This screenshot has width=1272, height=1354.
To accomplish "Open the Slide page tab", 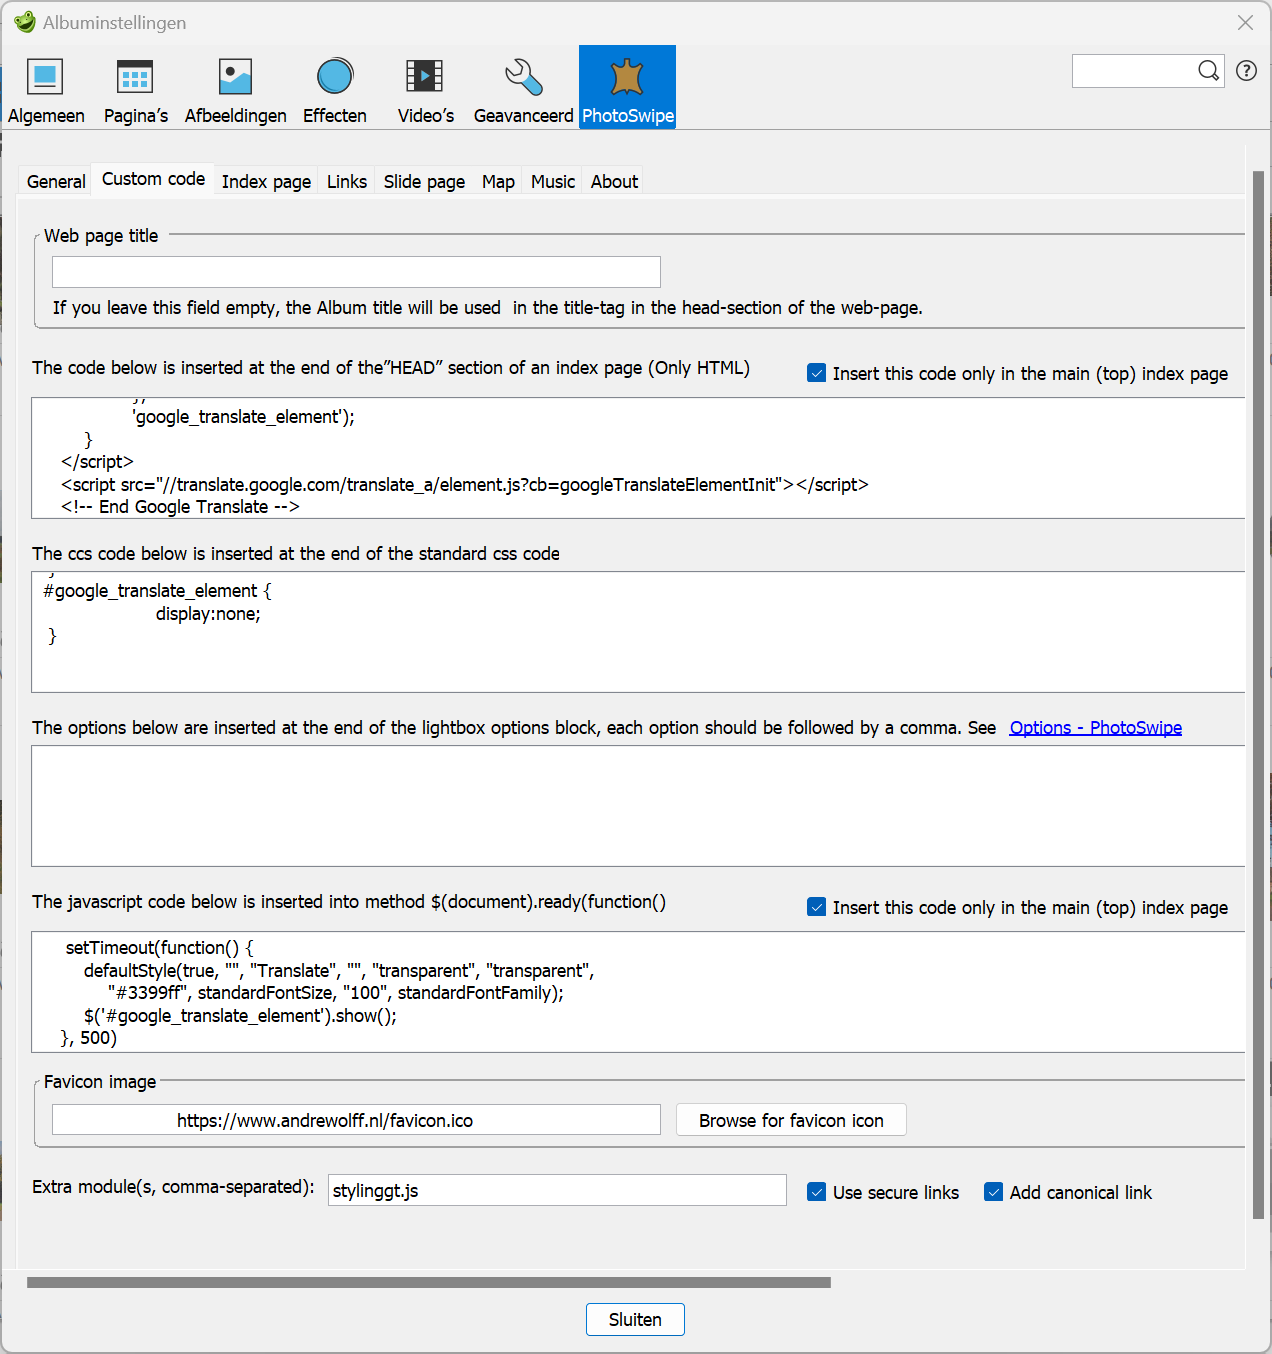I will (x=424, y=181).
